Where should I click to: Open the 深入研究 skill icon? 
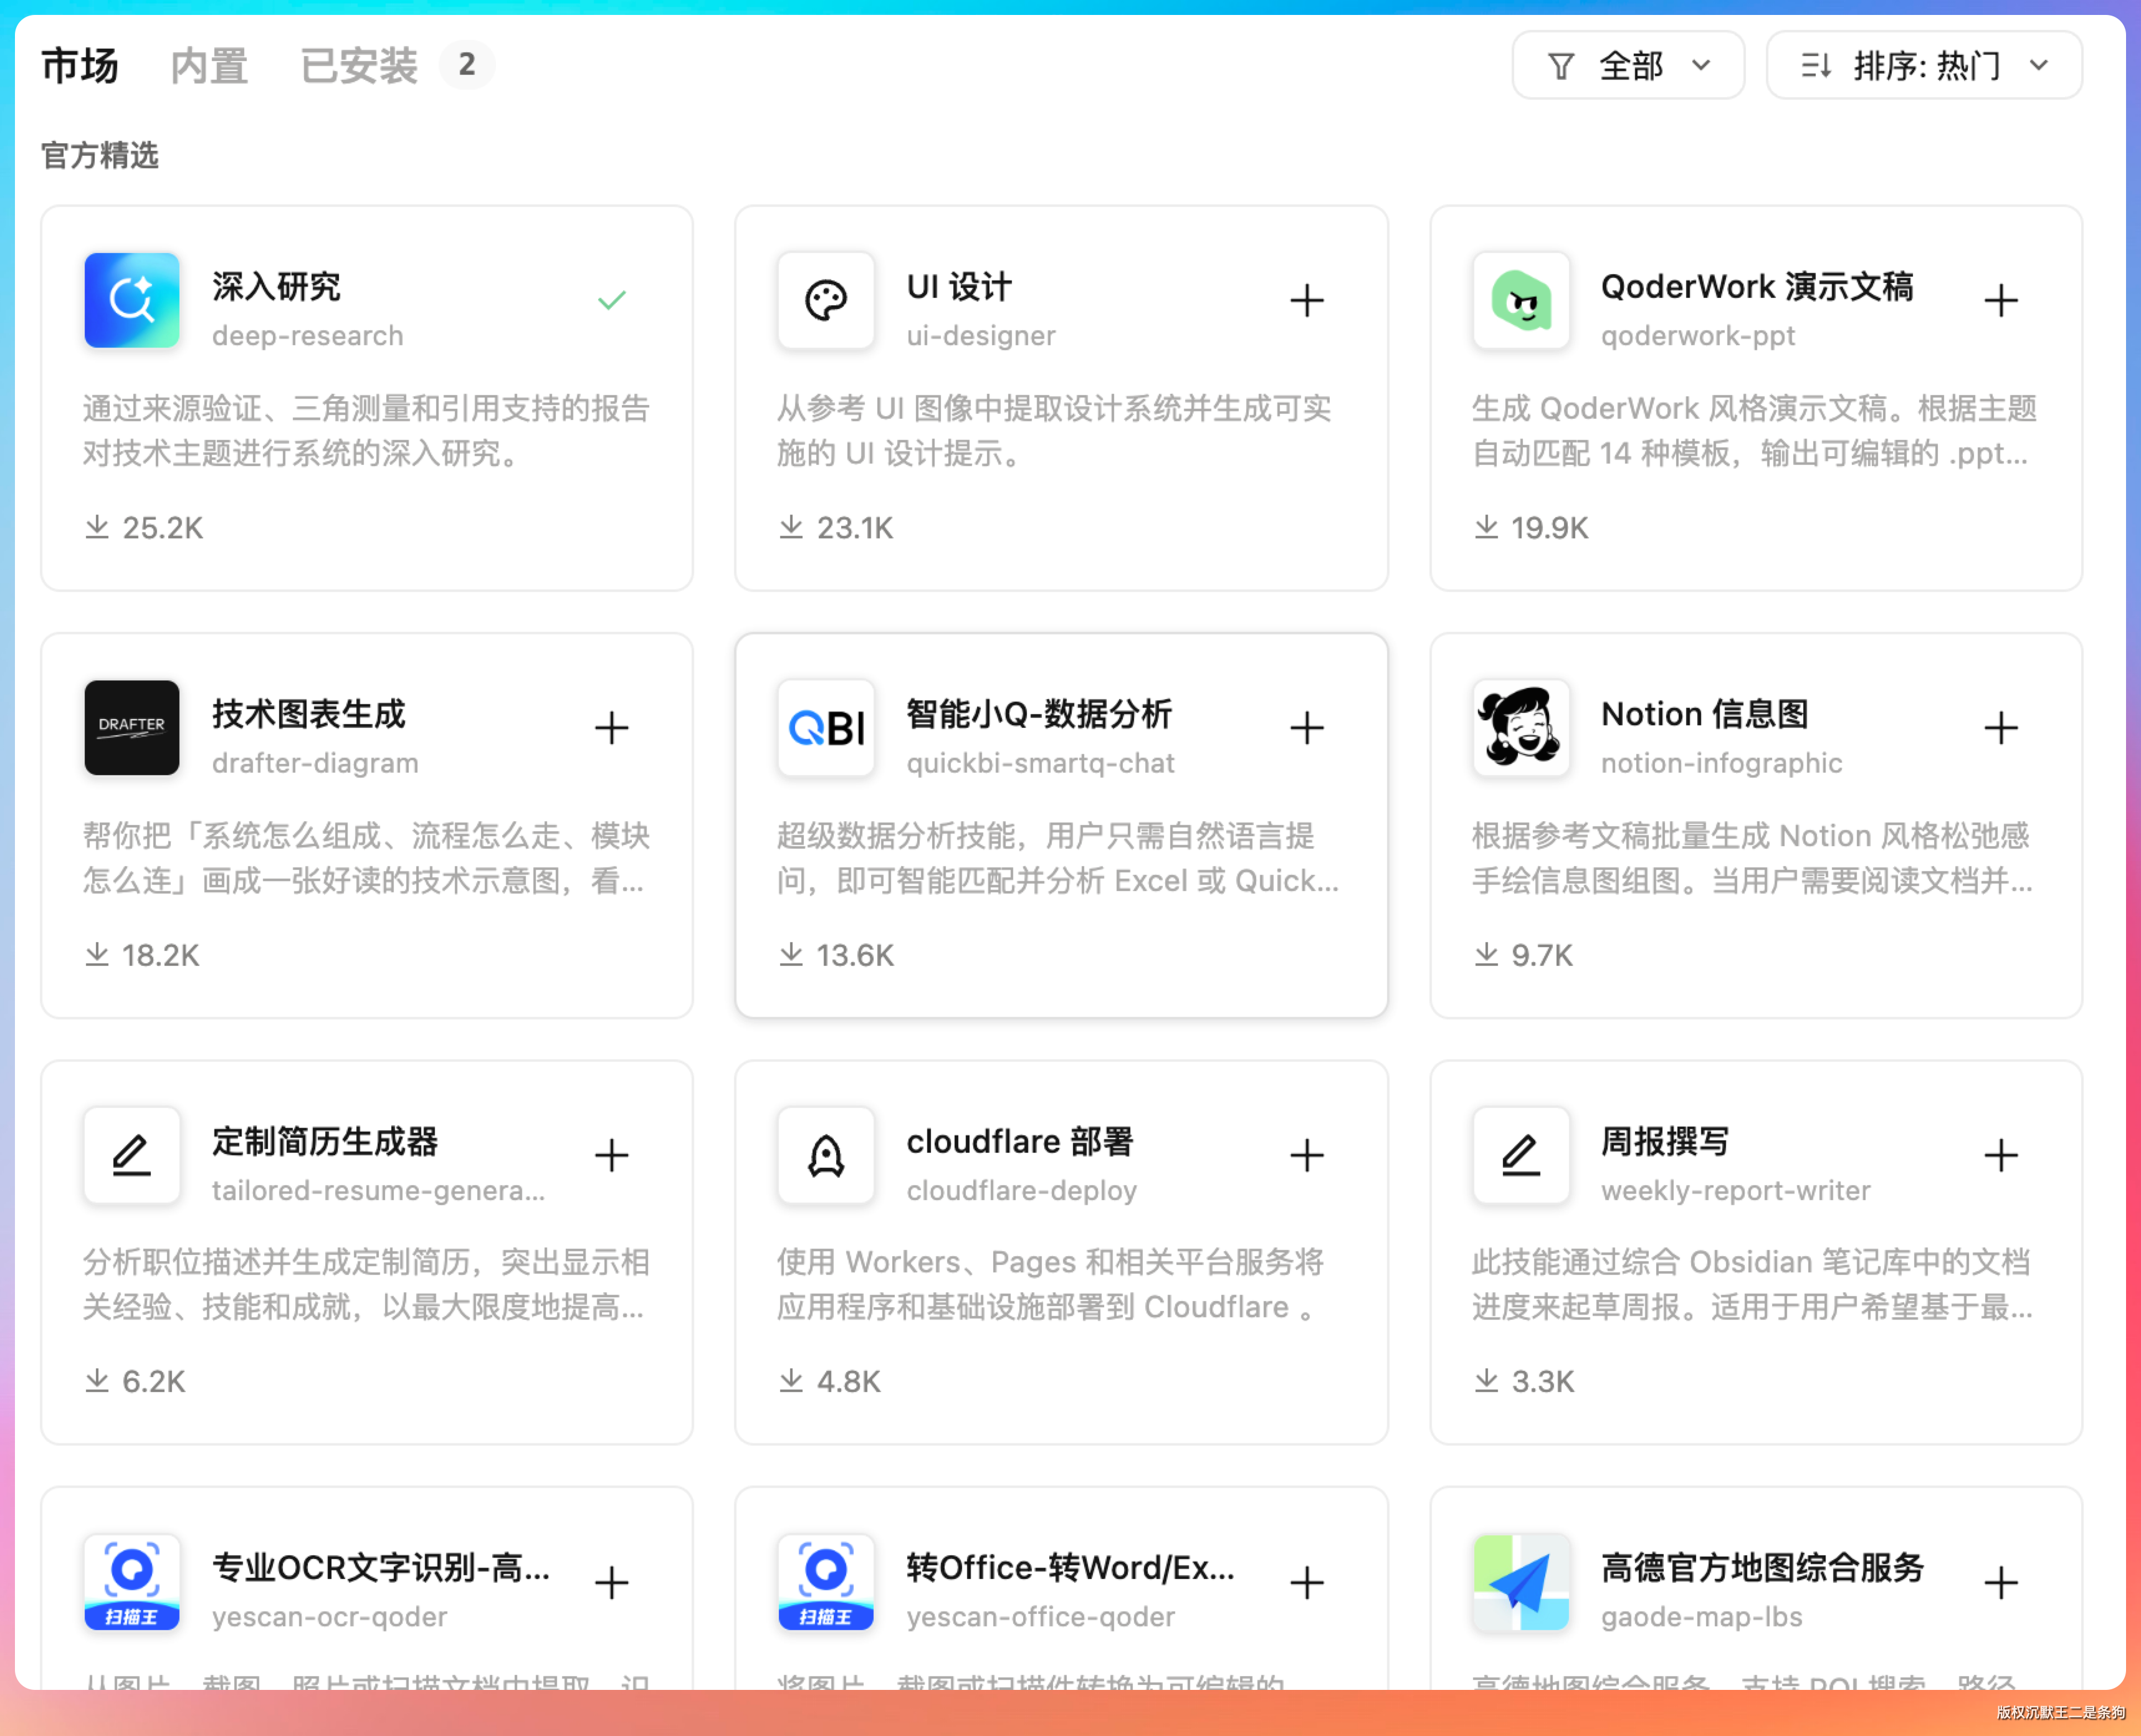(132, 300)
